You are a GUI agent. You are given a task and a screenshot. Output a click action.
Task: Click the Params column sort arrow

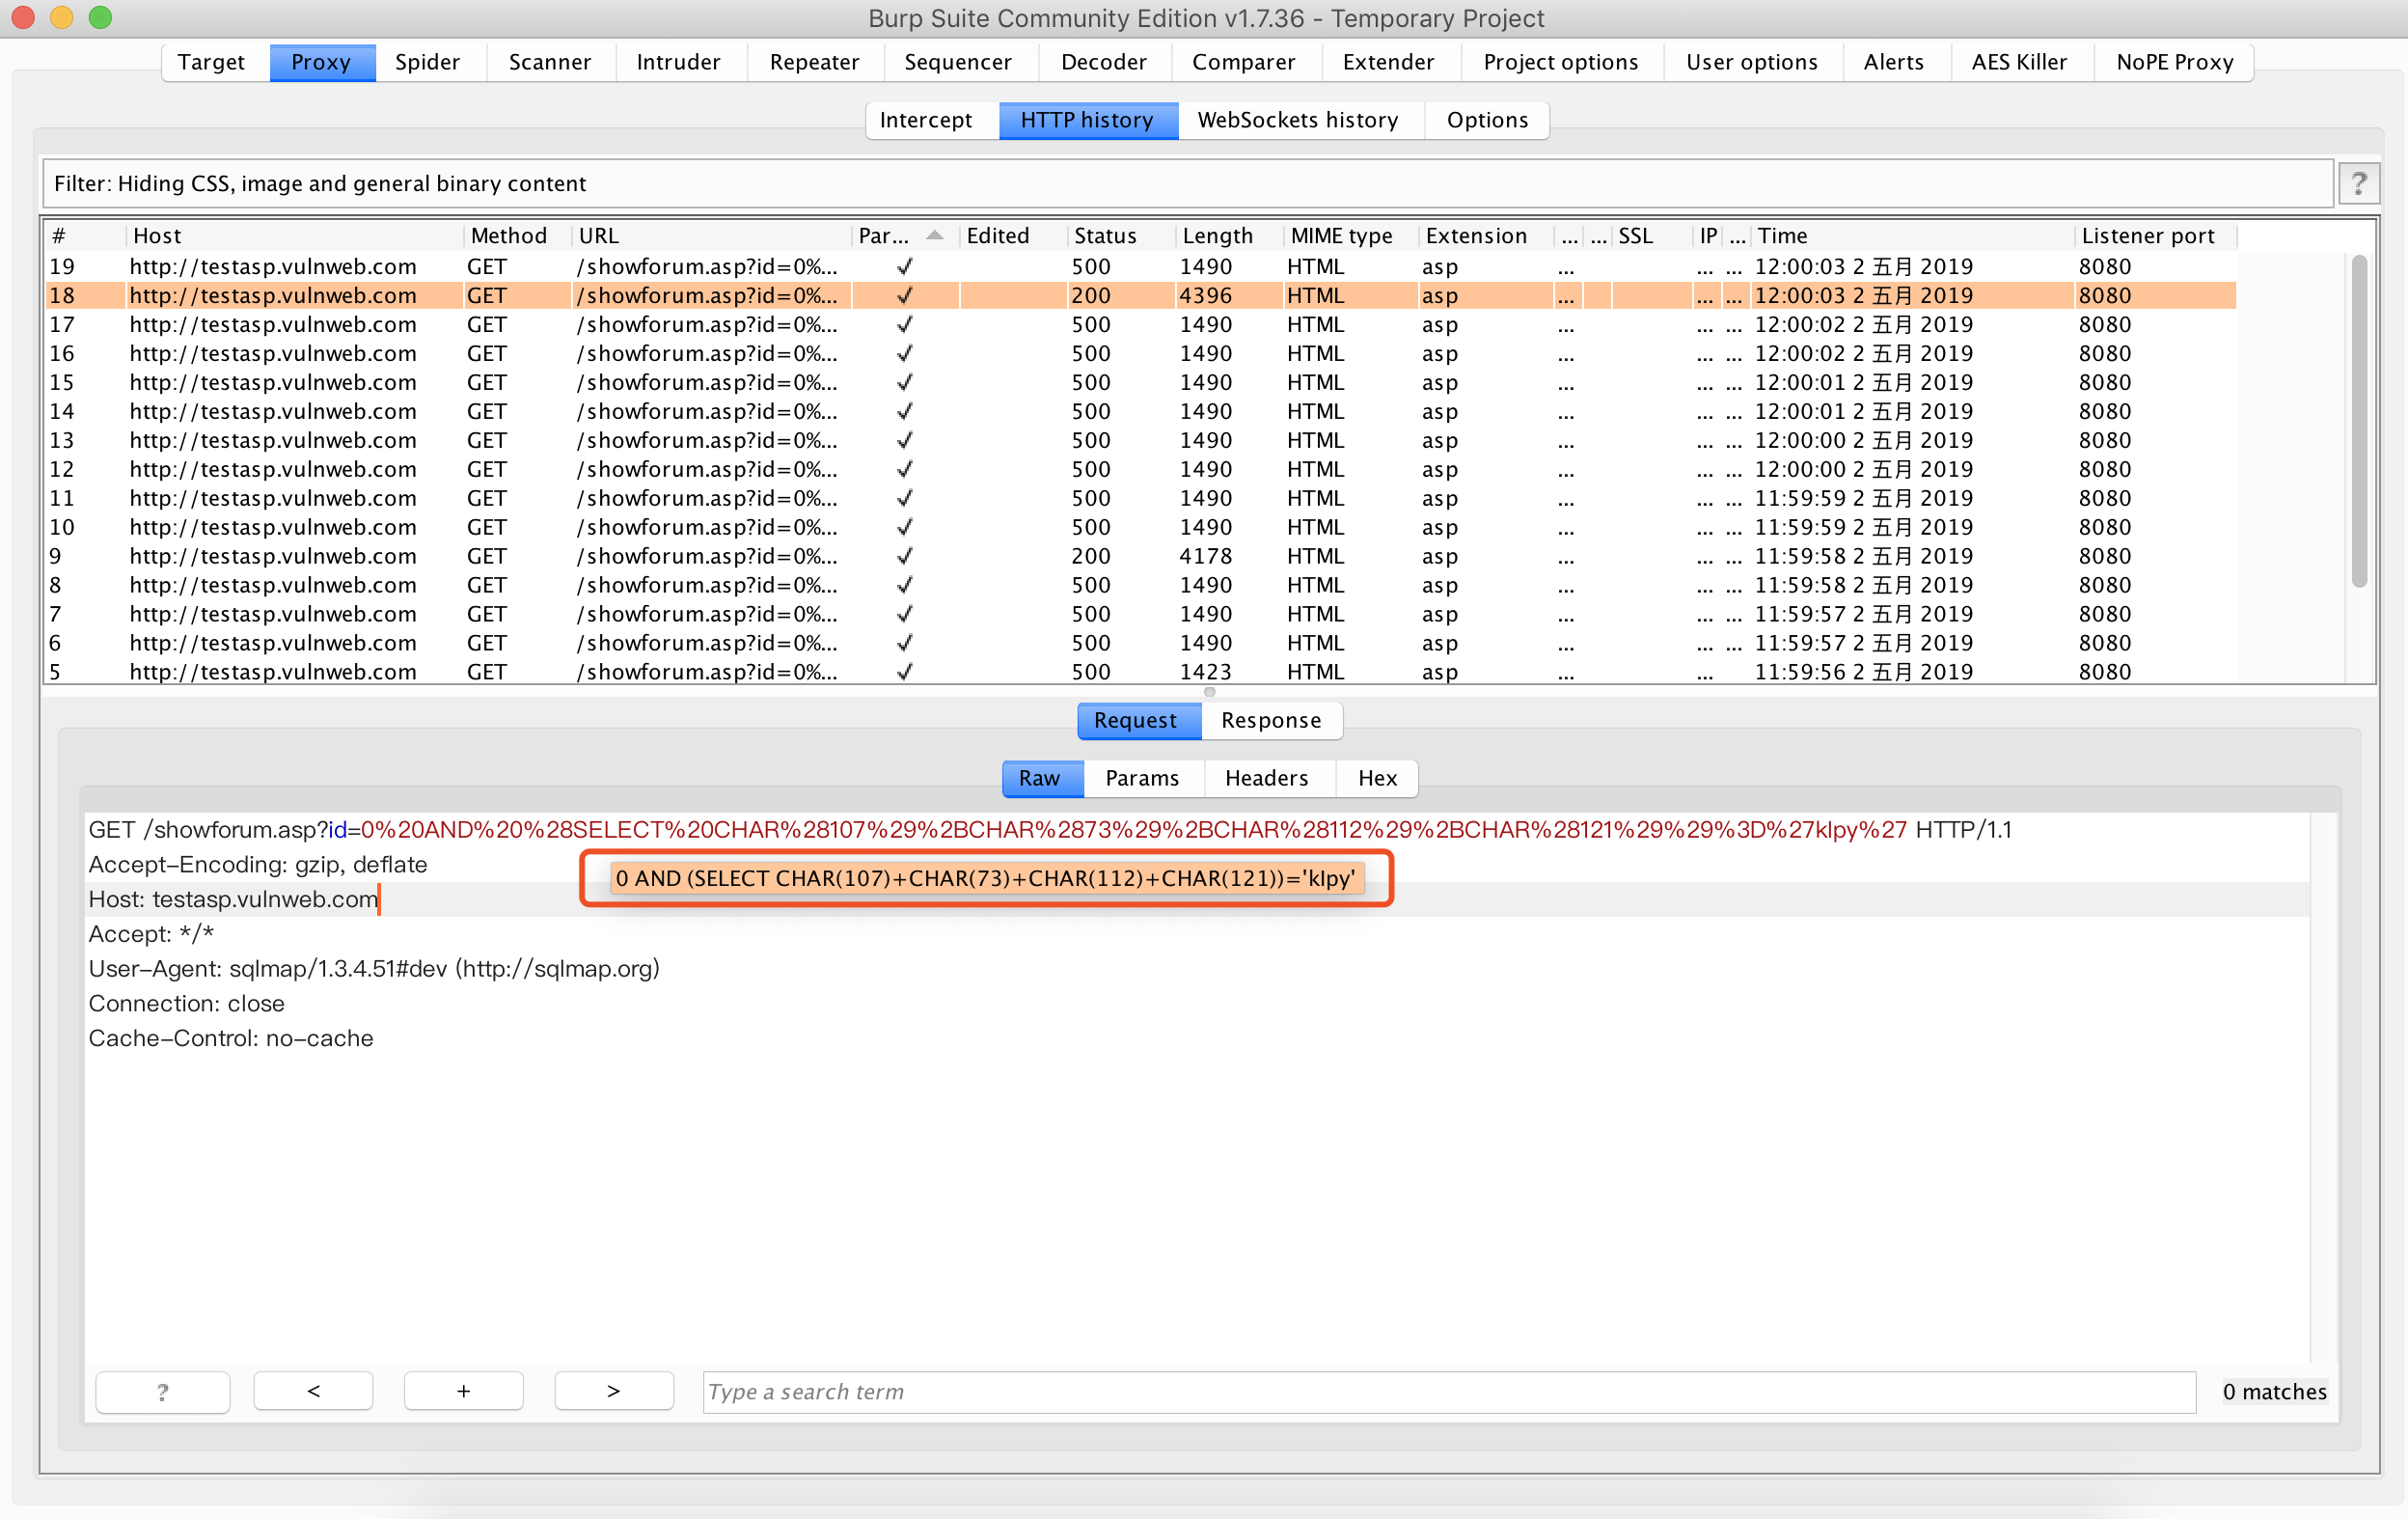[934, 236]
